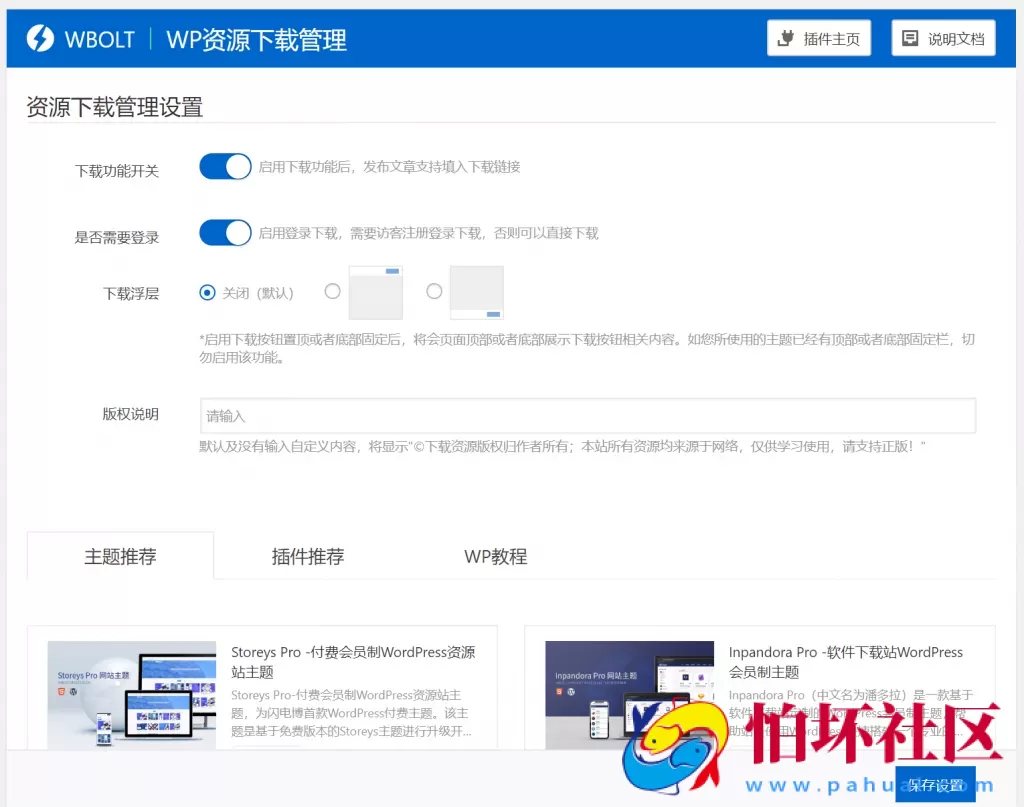Viewport: 1024px width, 807px height.
Task: Click the top-fixed overlay preview image
Action: pyautogui.click(x=377, y=291)
